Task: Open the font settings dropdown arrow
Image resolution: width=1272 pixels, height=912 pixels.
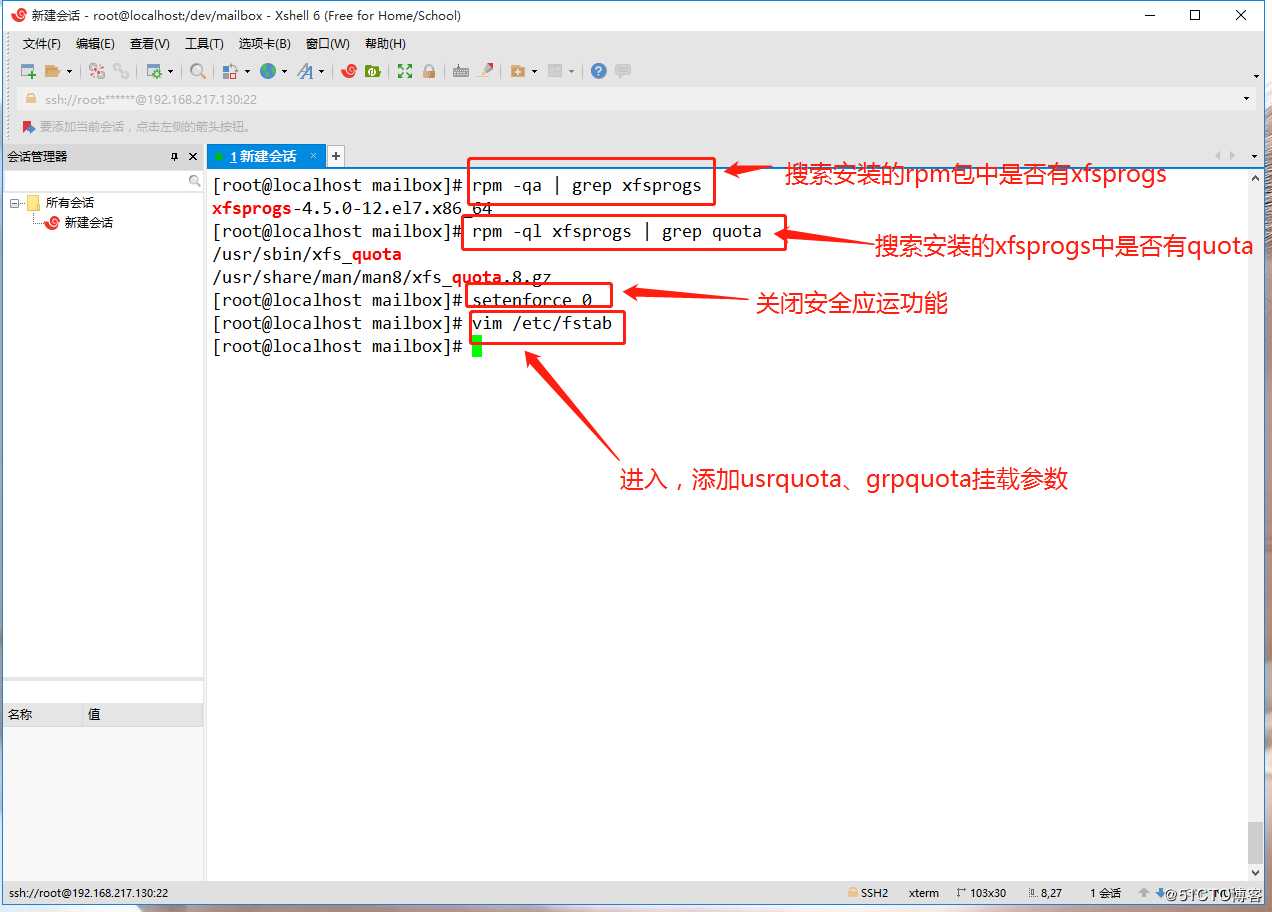Action: coord(322,71)
